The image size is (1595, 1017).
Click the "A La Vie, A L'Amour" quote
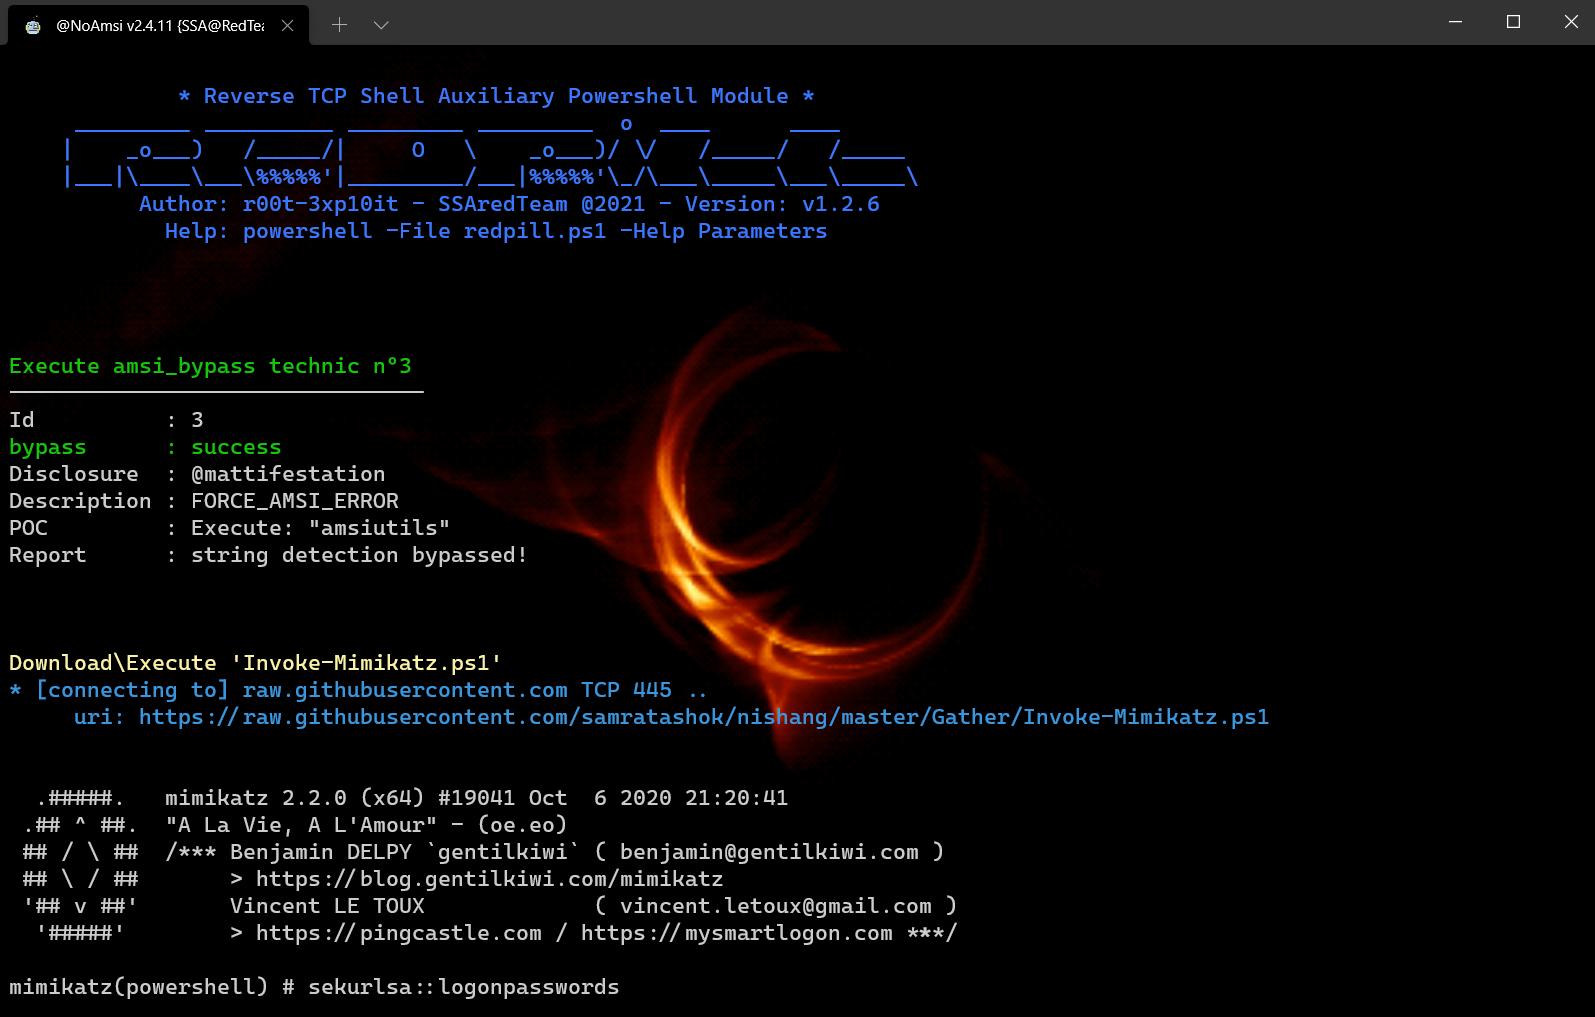[301, 825]
